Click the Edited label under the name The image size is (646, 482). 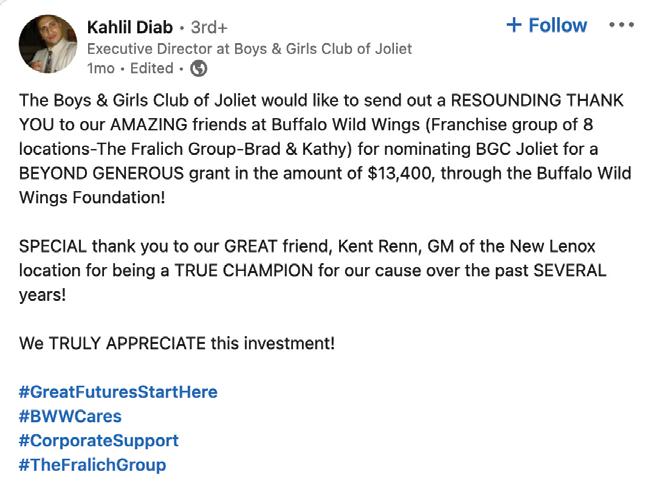pyautogui.click(x=152, y=68)
